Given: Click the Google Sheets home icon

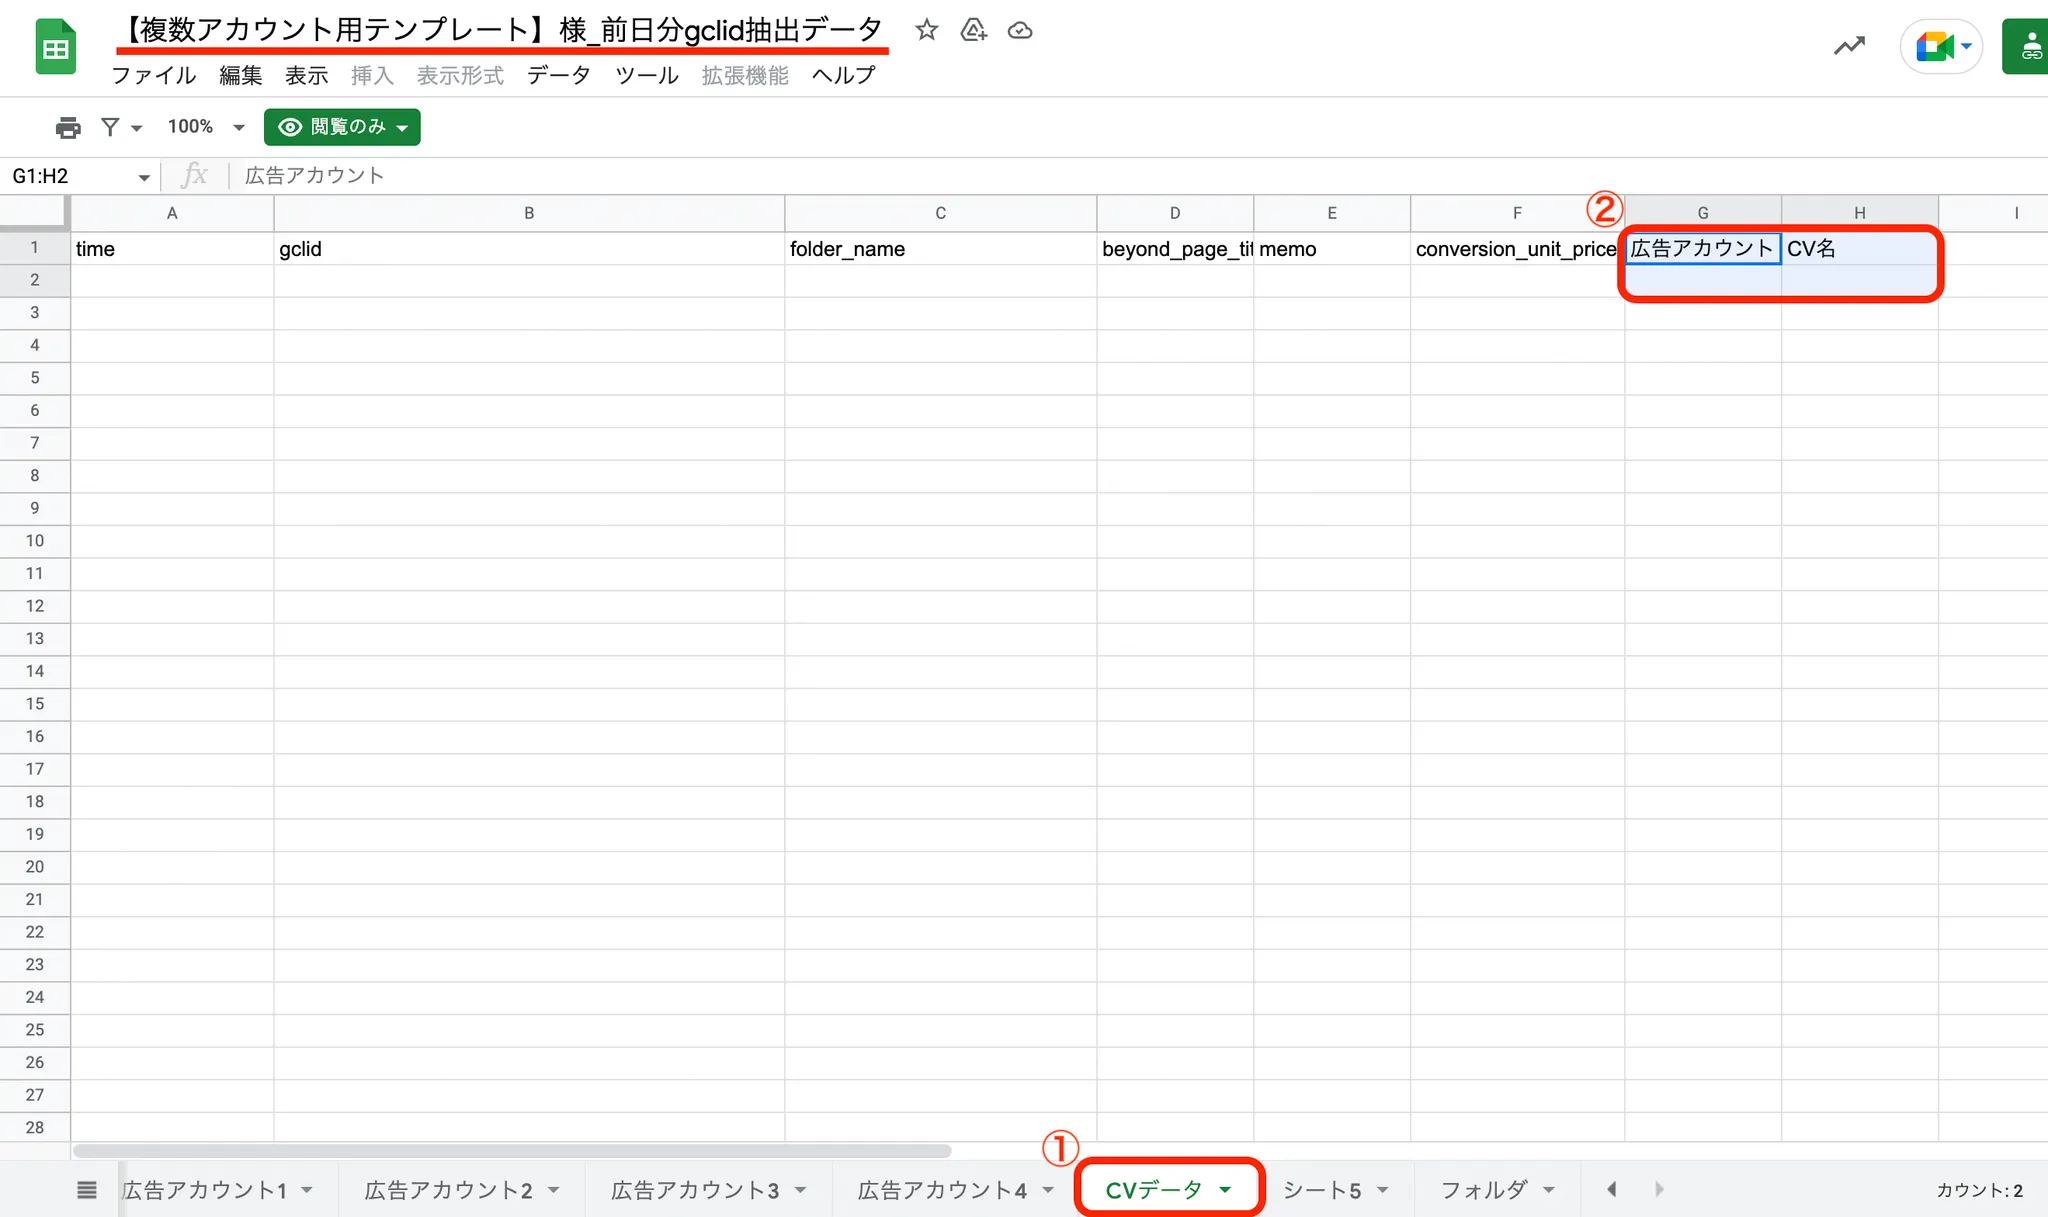Looking at the screenshot, I should click(56, 47).
